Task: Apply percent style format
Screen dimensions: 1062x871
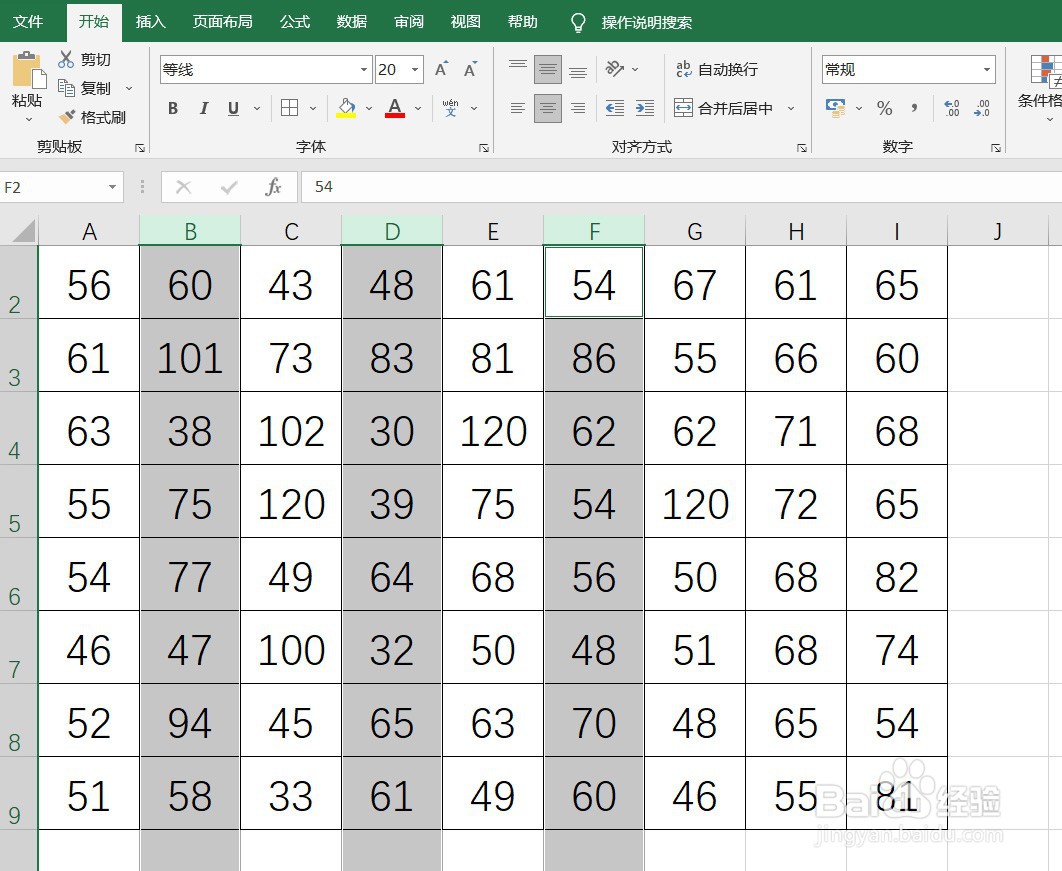Action: 884,108
